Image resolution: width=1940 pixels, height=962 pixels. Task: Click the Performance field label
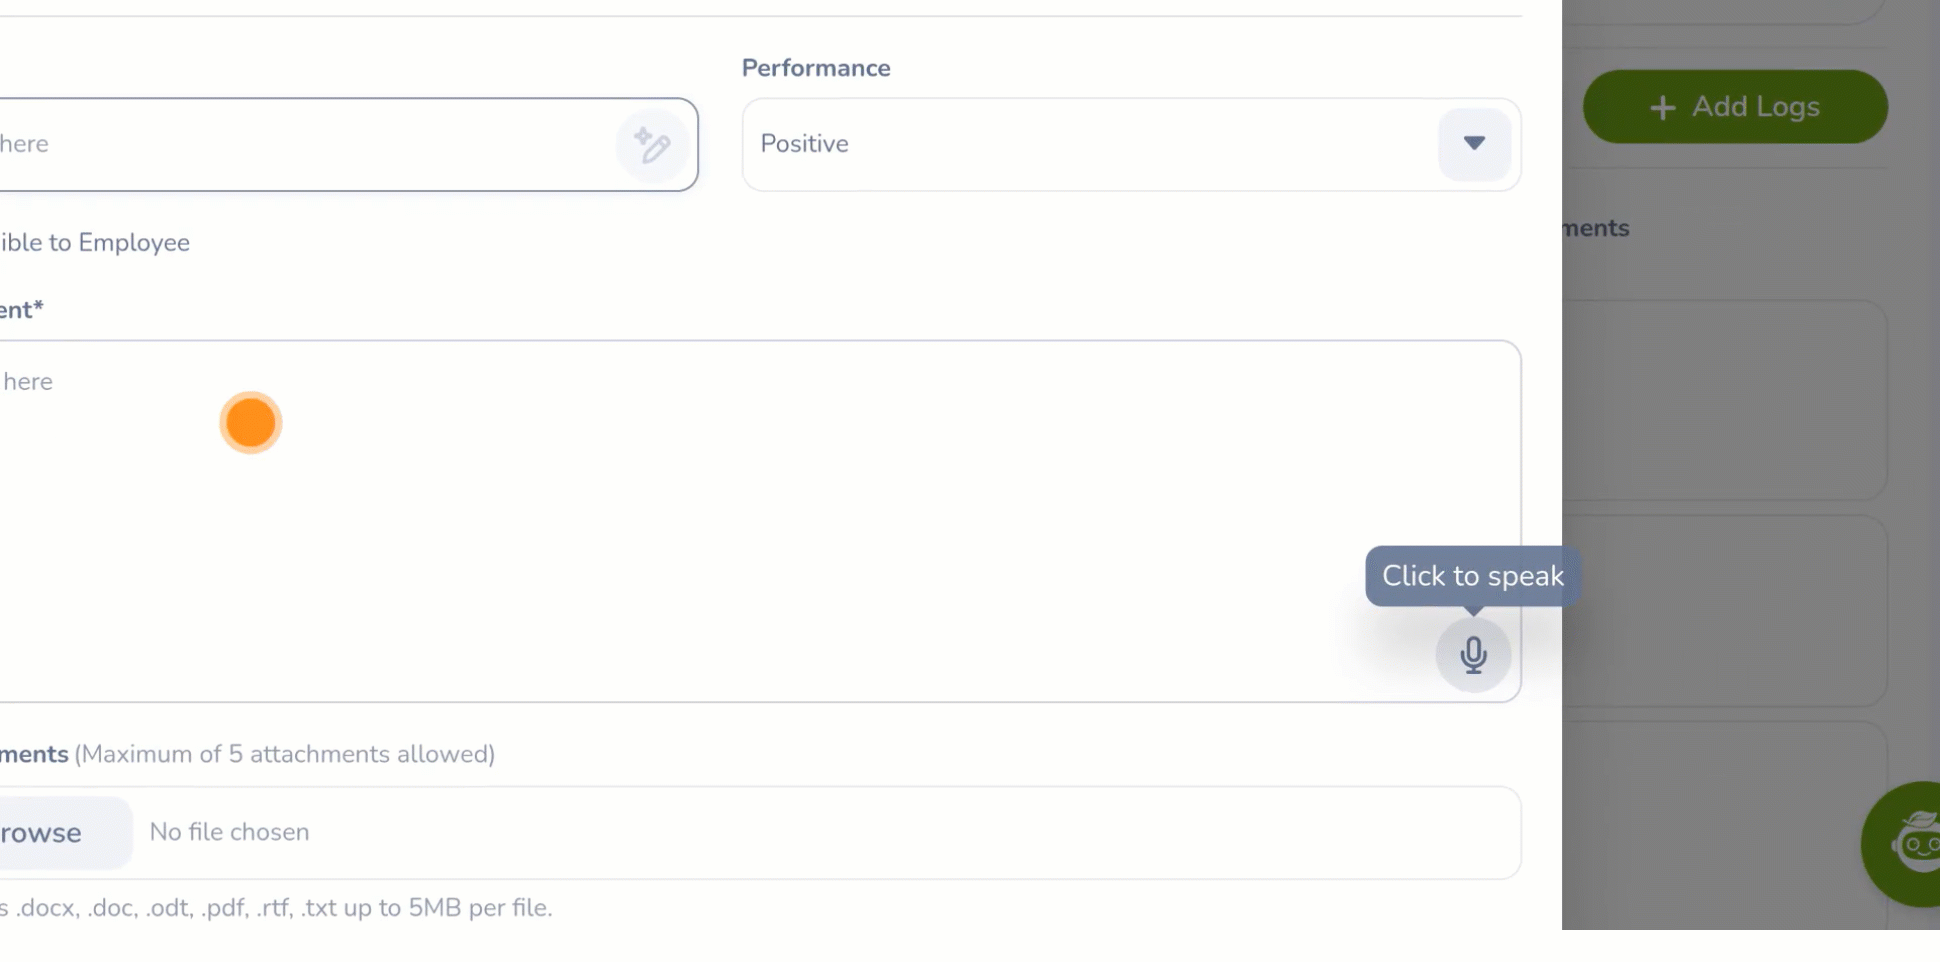pos(816,68)
